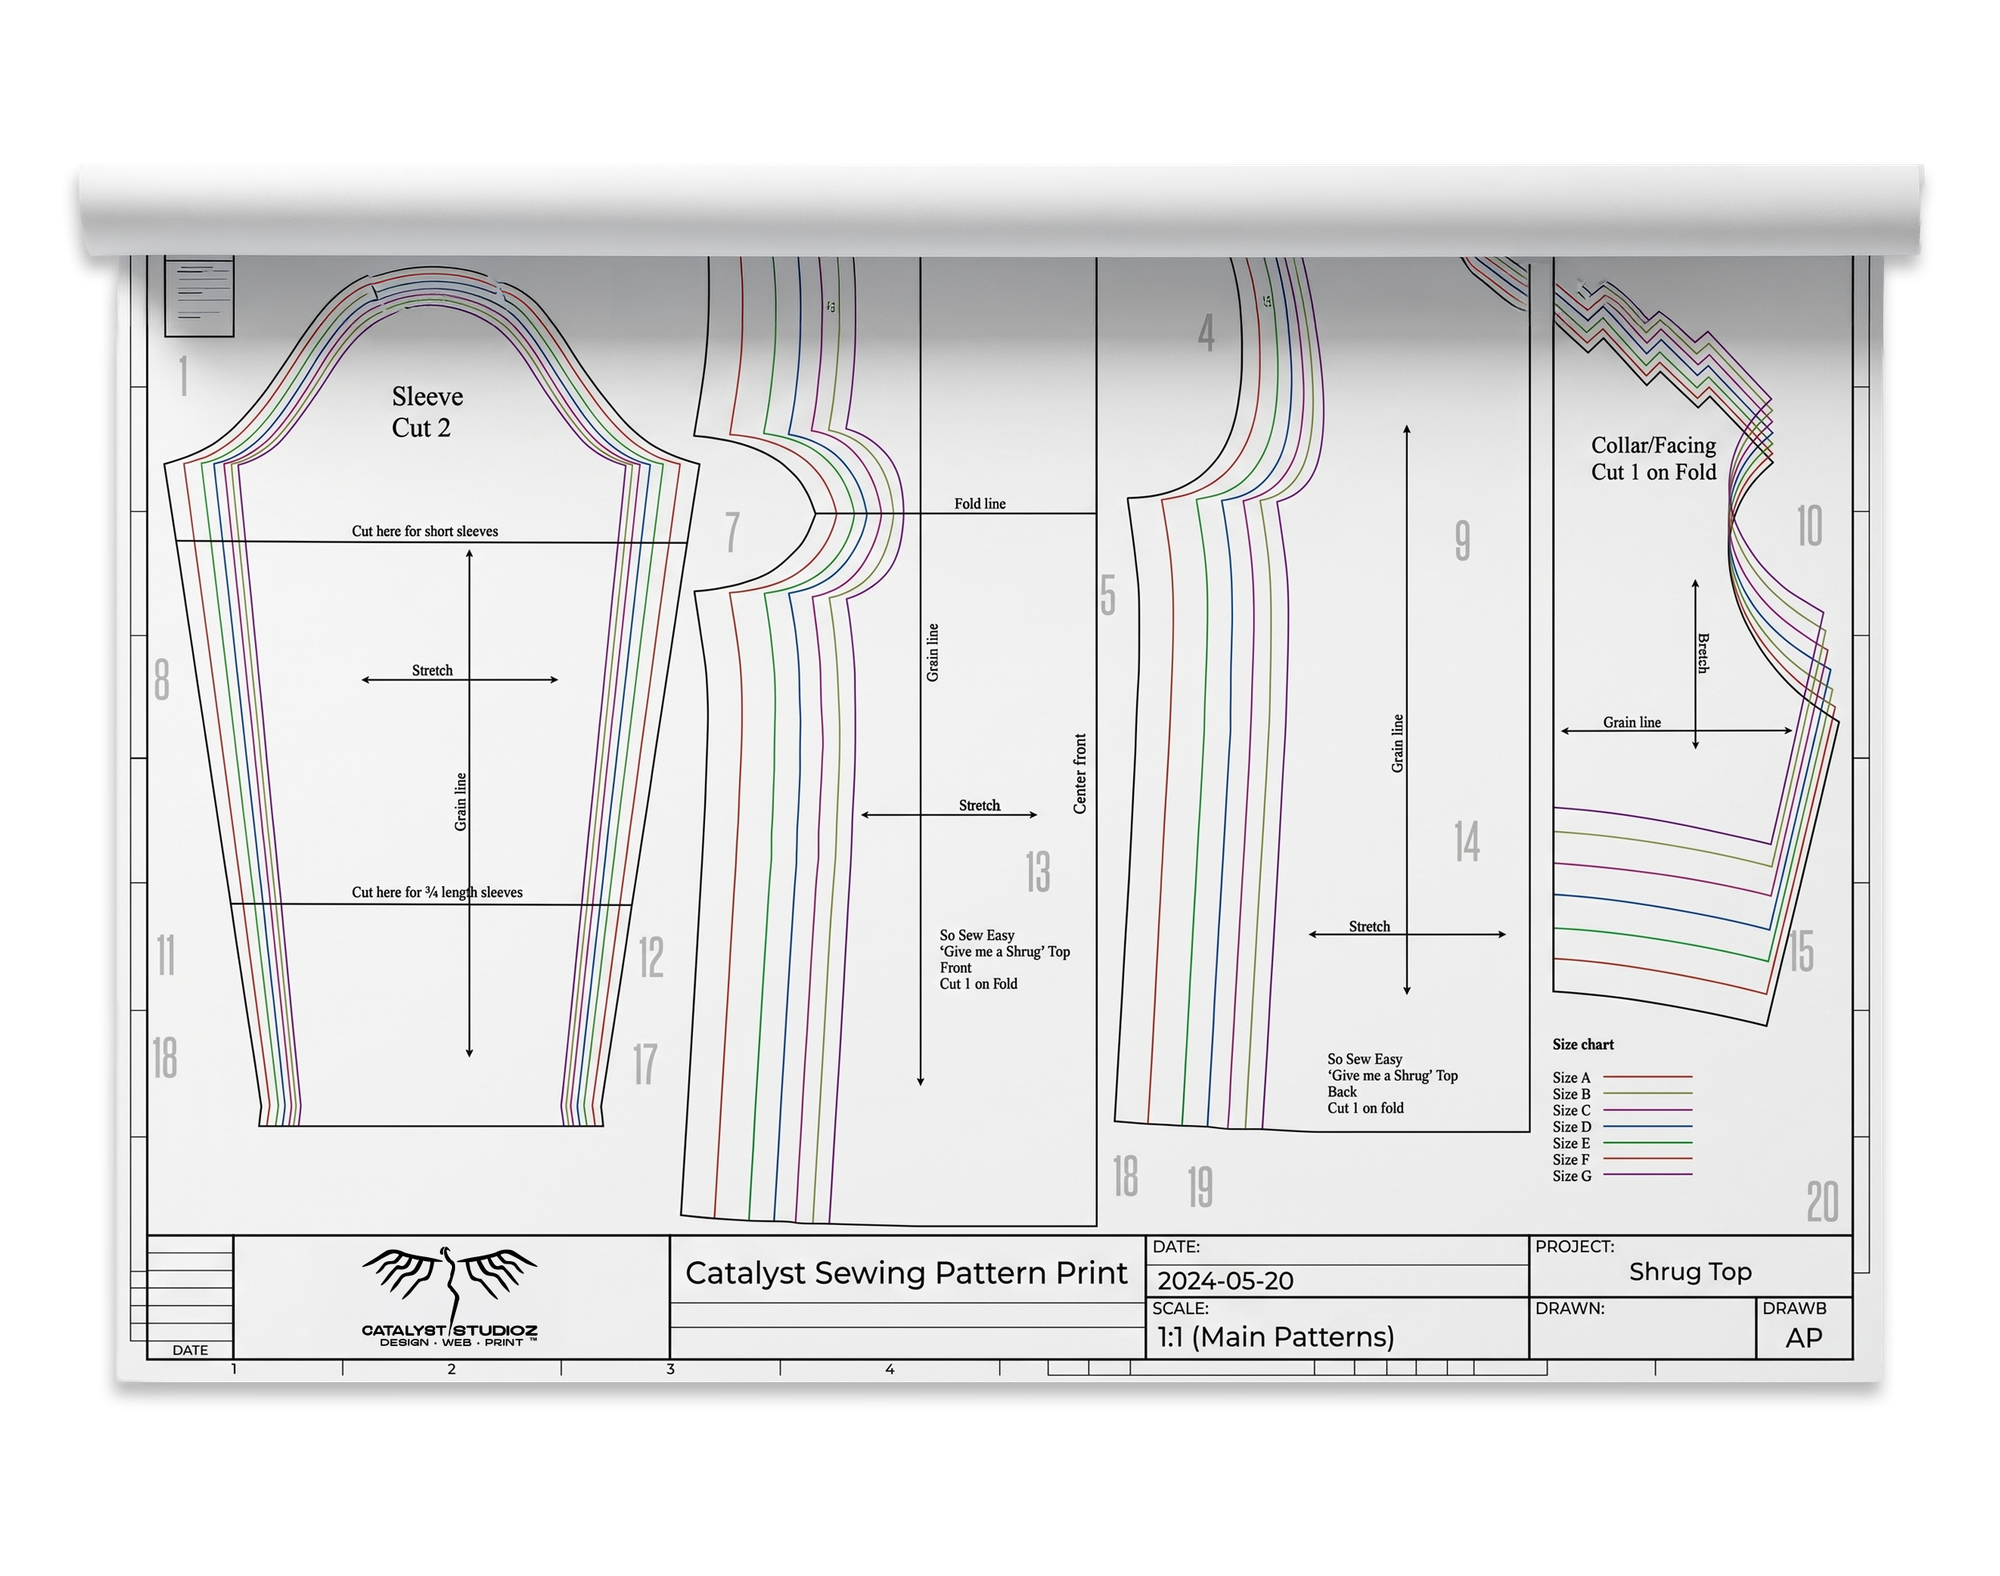Click the 'DRAWN:' field label

[1570, 1308]
